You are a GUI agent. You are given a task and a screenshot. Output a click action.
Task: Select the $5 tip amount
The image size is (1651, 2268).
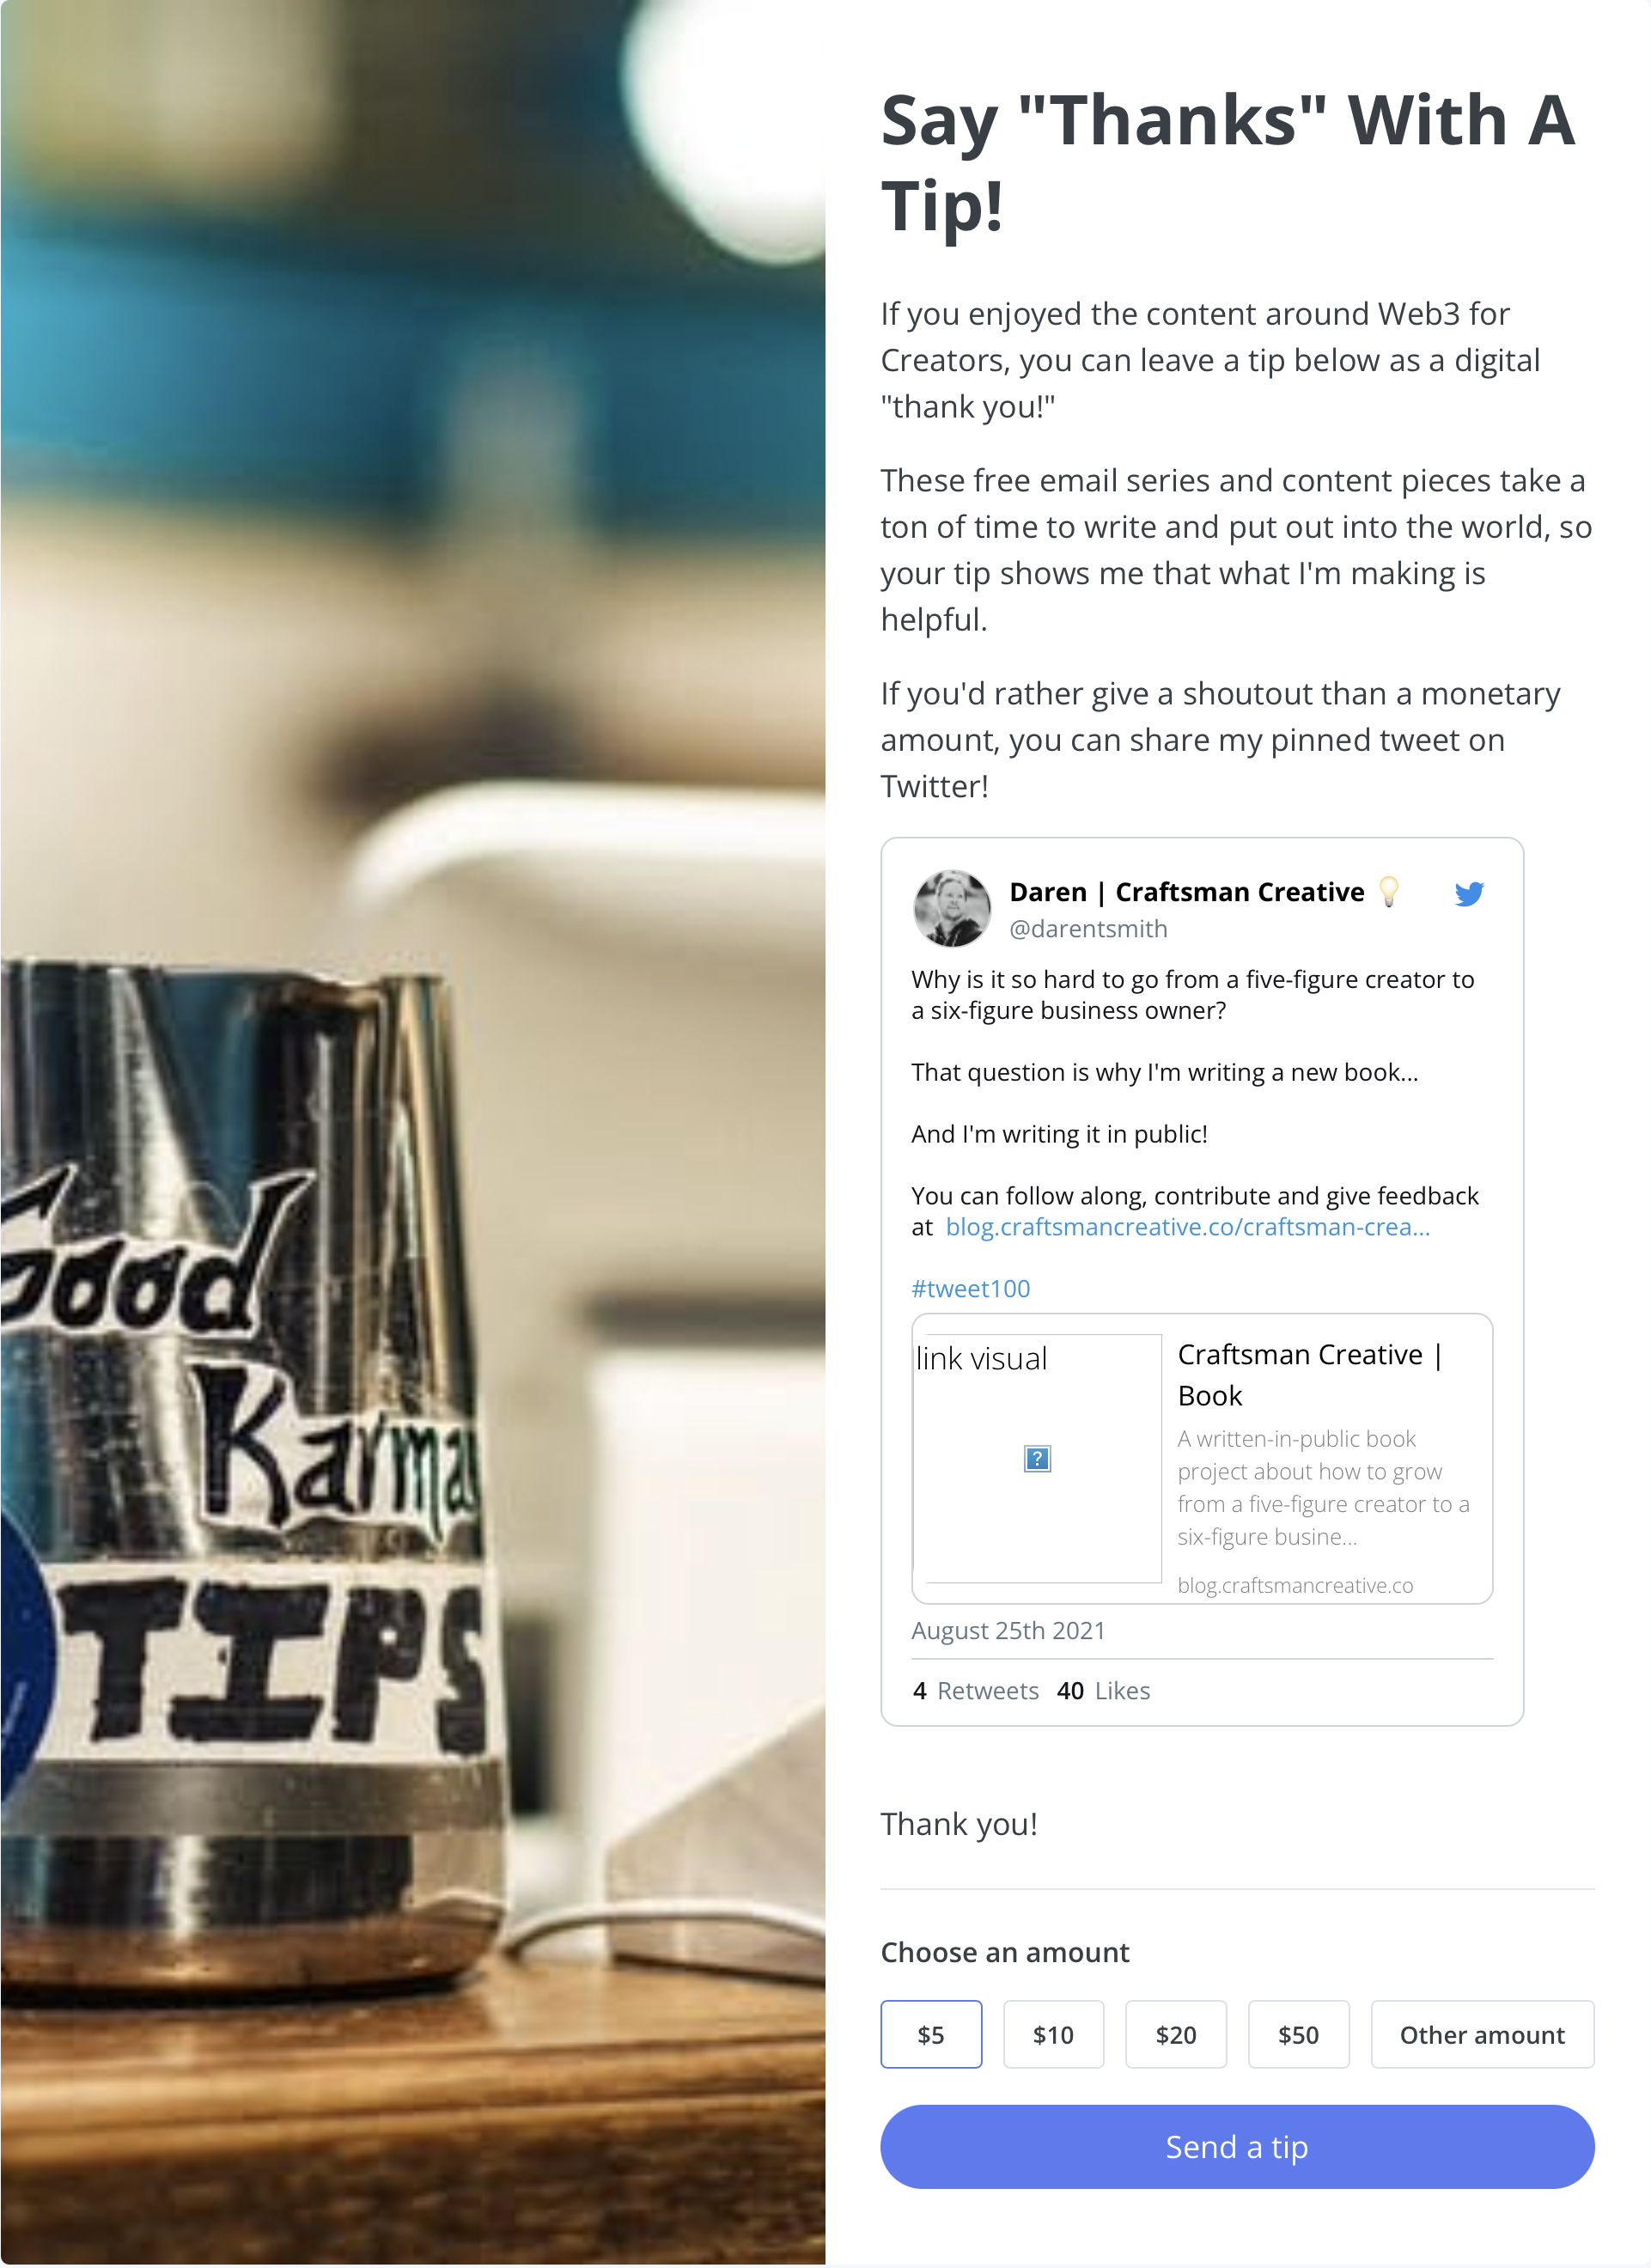[930, 2034]
